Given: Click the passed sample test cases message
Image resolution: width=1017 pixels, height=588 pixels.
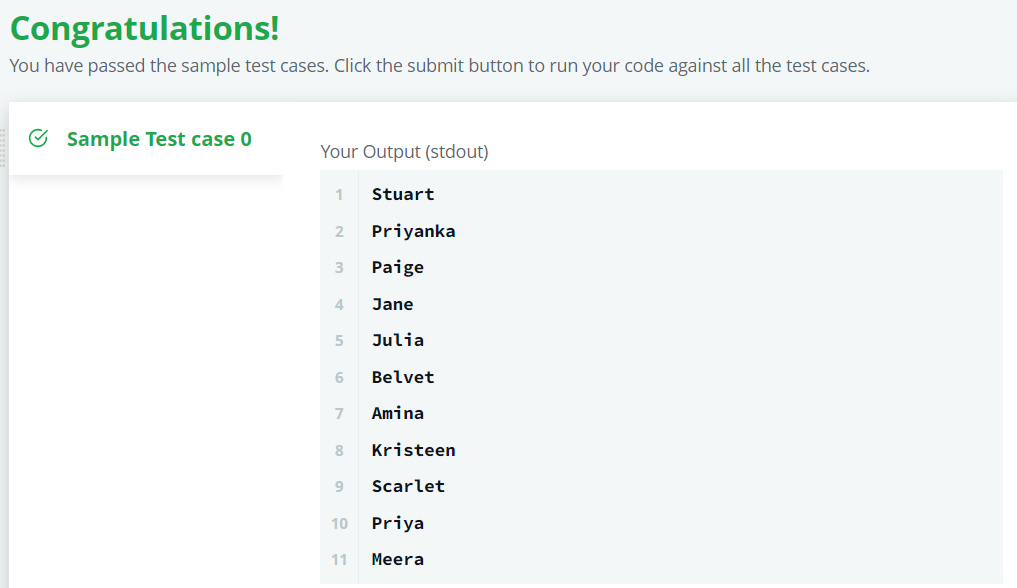Looking at the screenshot, I should (x=439, y=65).
